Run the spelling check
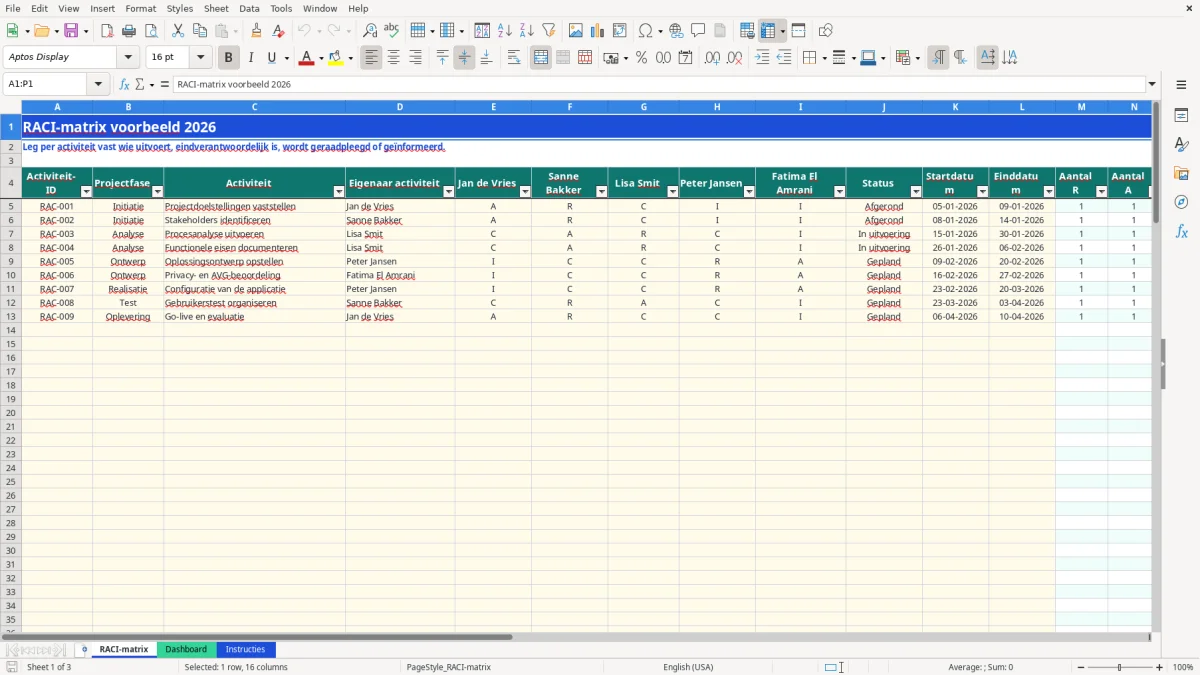 [x=392, y=31]
